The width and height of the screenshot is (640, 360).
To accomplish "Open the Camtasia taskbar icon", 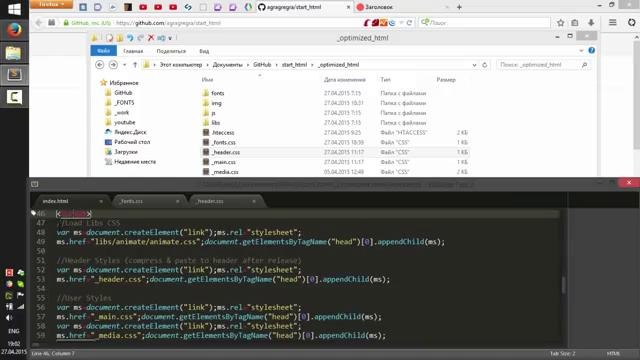I will 14,97.
